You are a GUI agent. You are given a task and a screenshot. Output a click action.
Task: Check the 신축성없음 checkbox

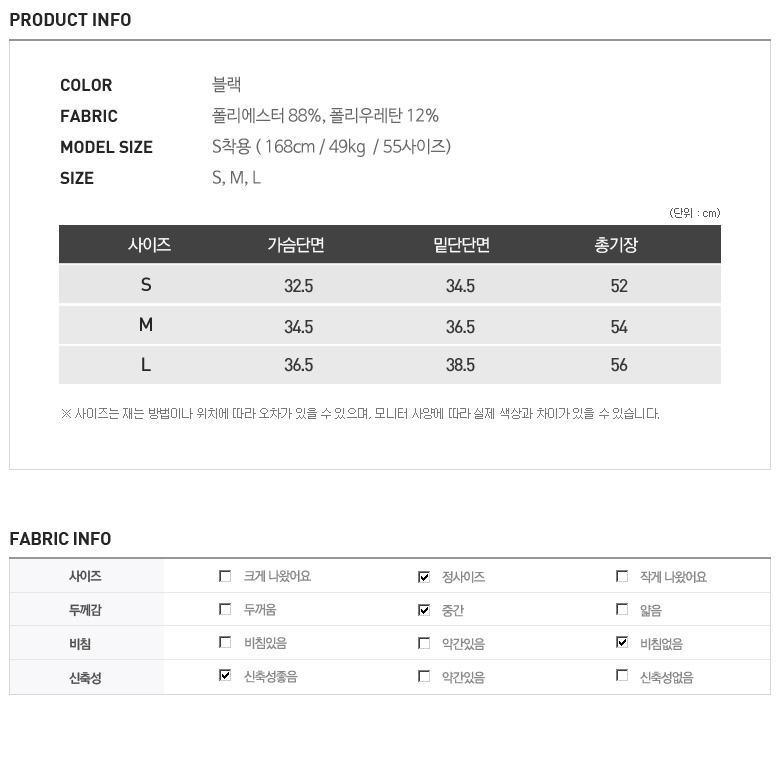point(622,676)
